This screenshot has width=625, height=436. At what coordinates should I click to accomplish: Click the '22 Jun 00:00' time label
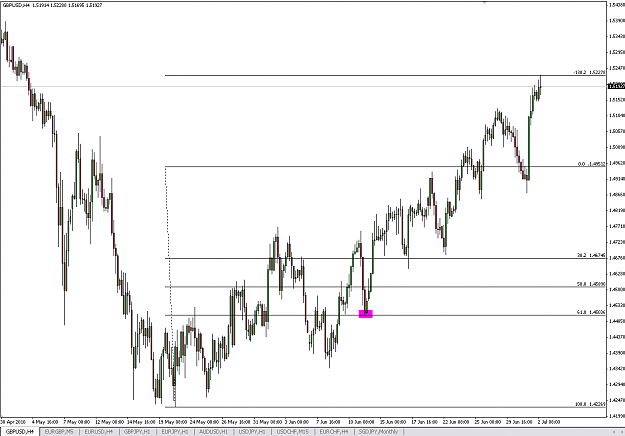point(456,422)
